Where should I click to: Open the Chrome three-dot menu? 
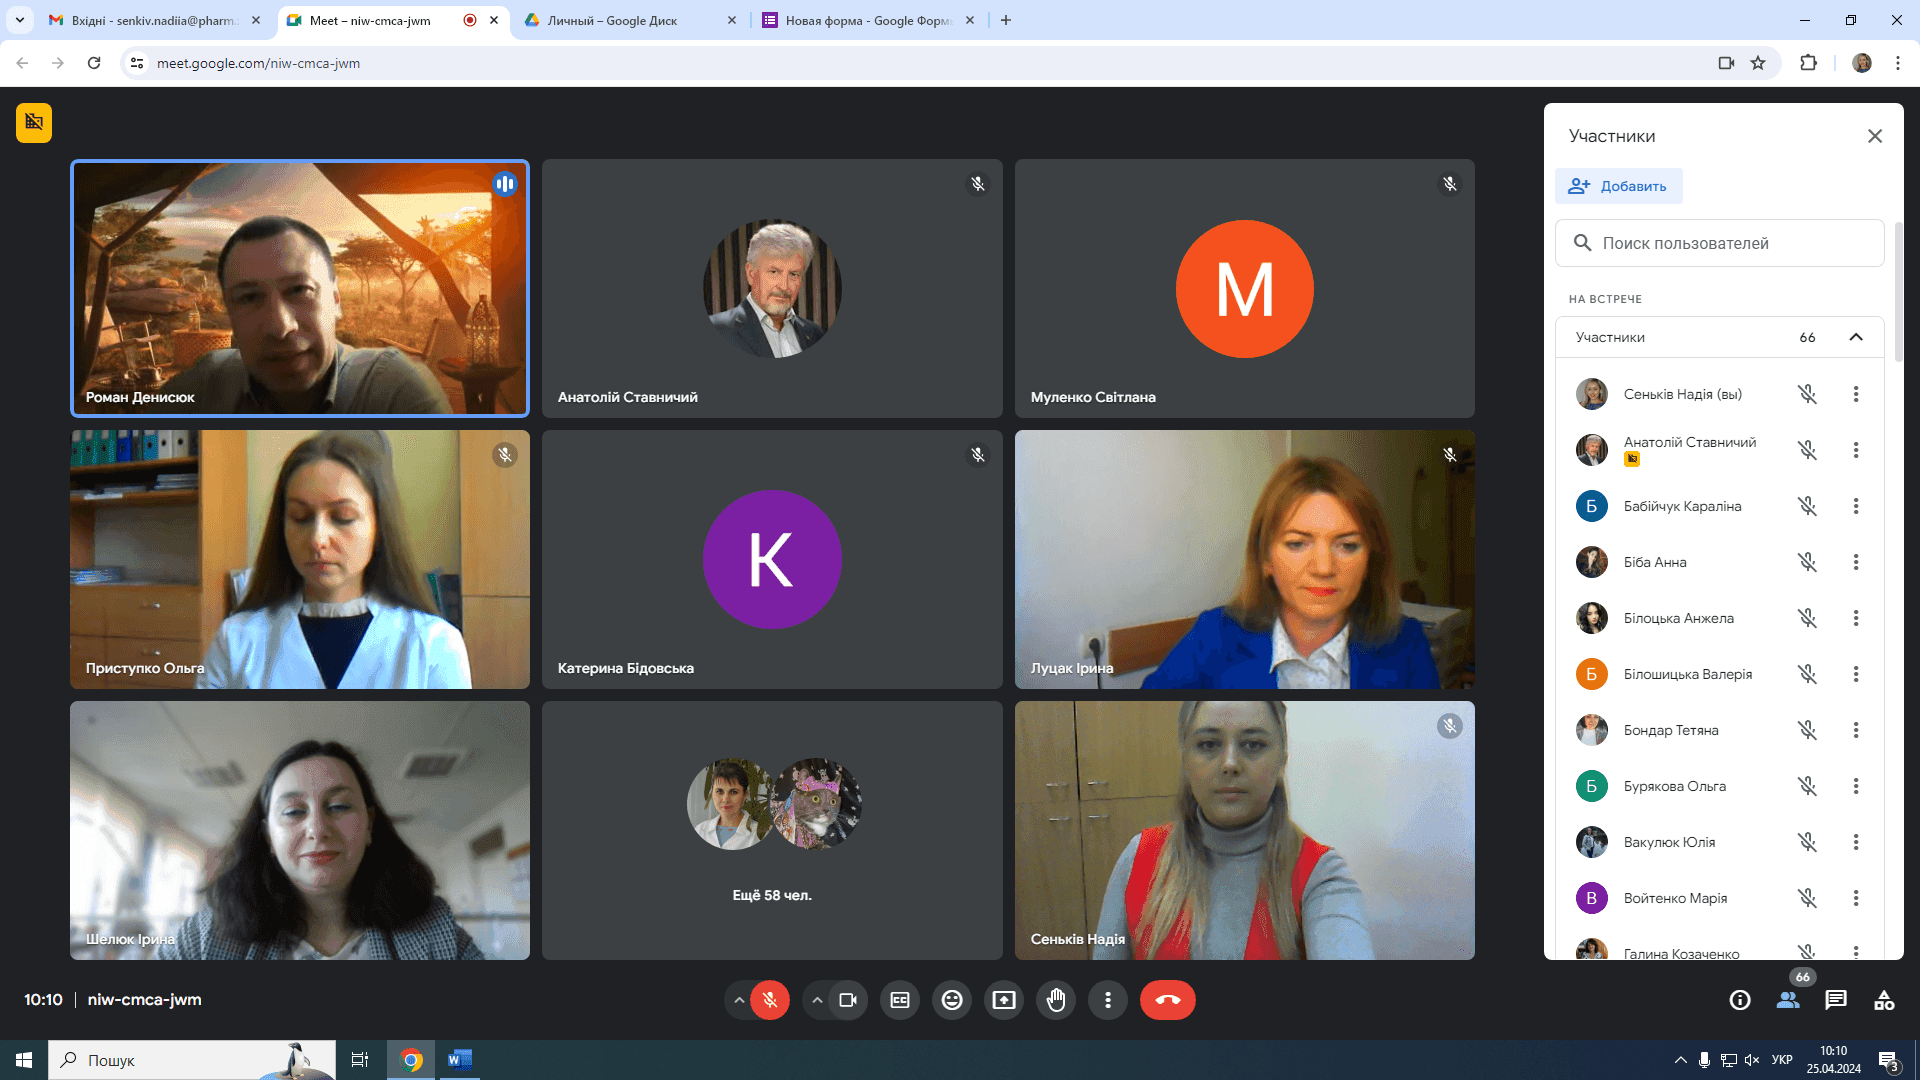pos(1898,63)
